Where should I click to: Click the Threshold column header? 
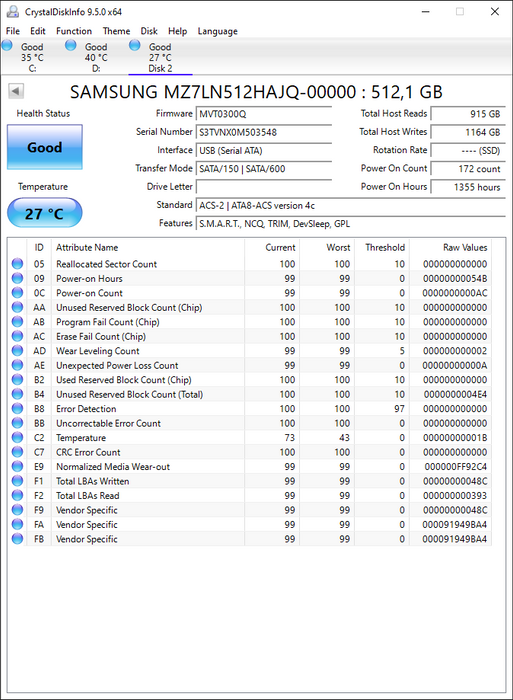coord(382,247)
